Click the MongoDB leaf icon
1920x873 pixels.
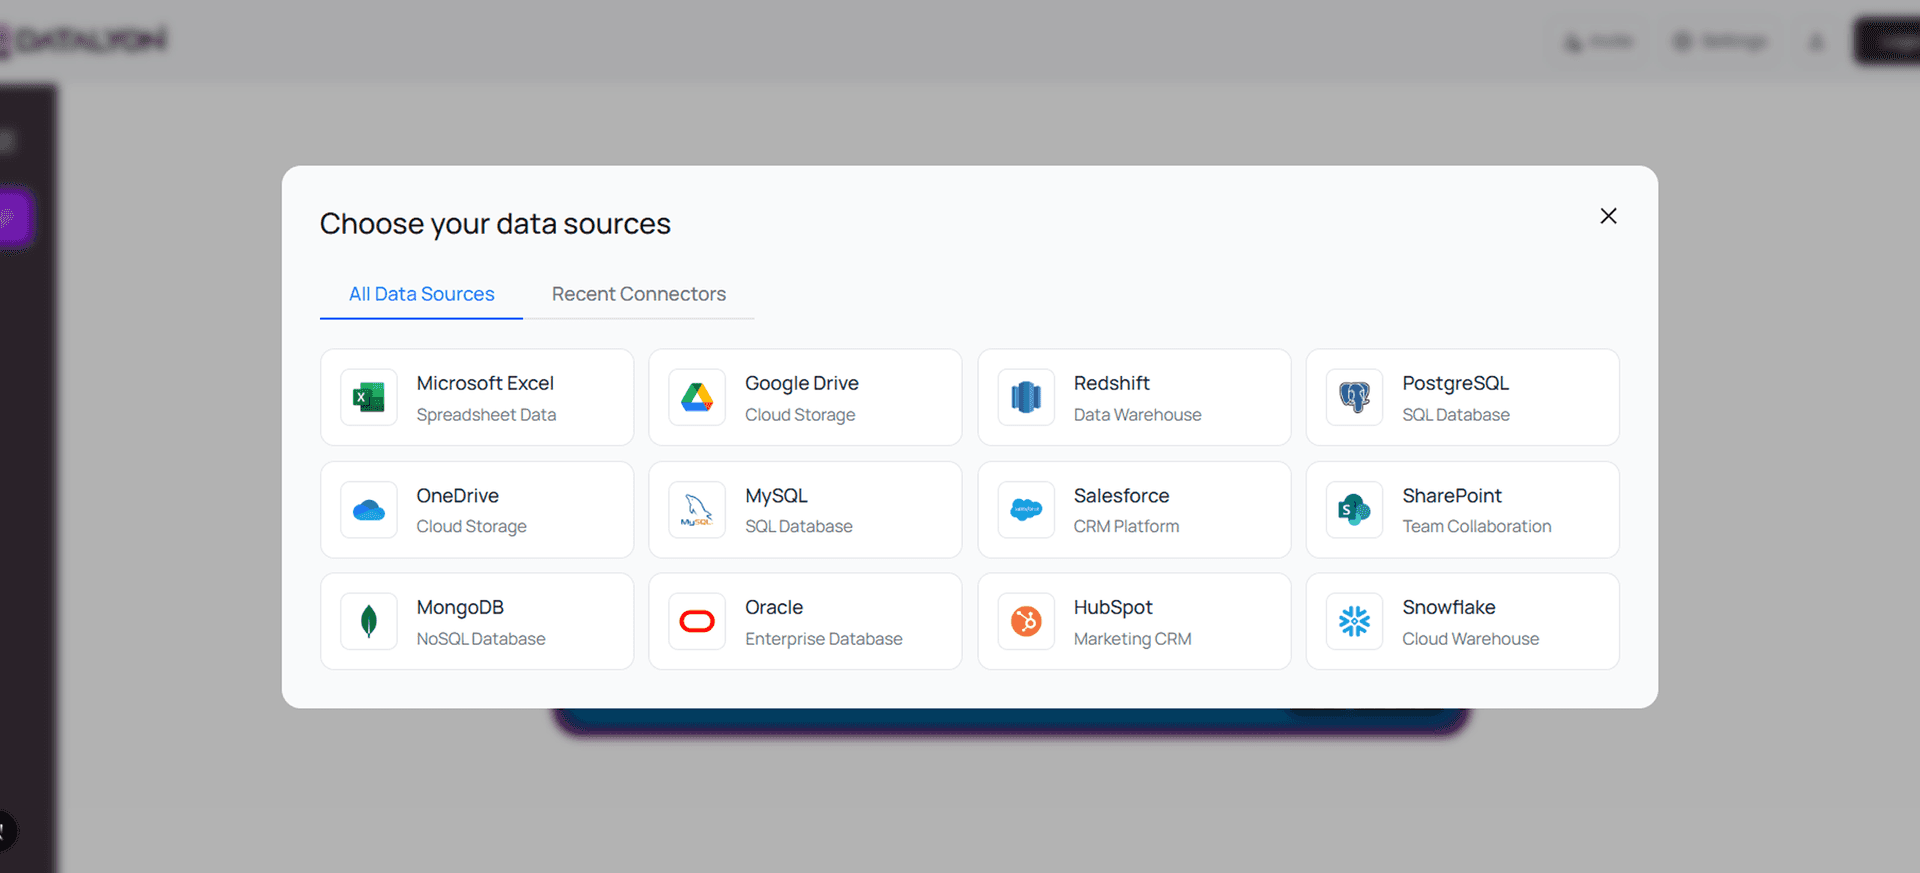pos(369,622)
